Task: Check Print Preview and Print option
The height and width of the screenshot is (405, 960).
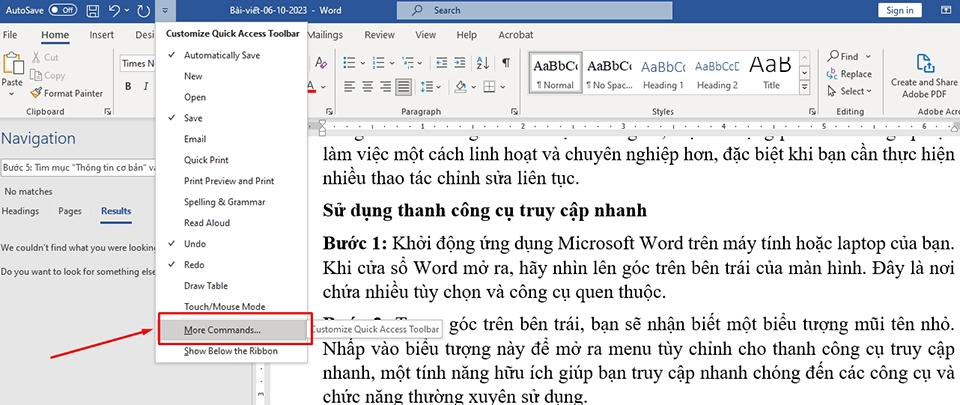Action: (231, 181)
